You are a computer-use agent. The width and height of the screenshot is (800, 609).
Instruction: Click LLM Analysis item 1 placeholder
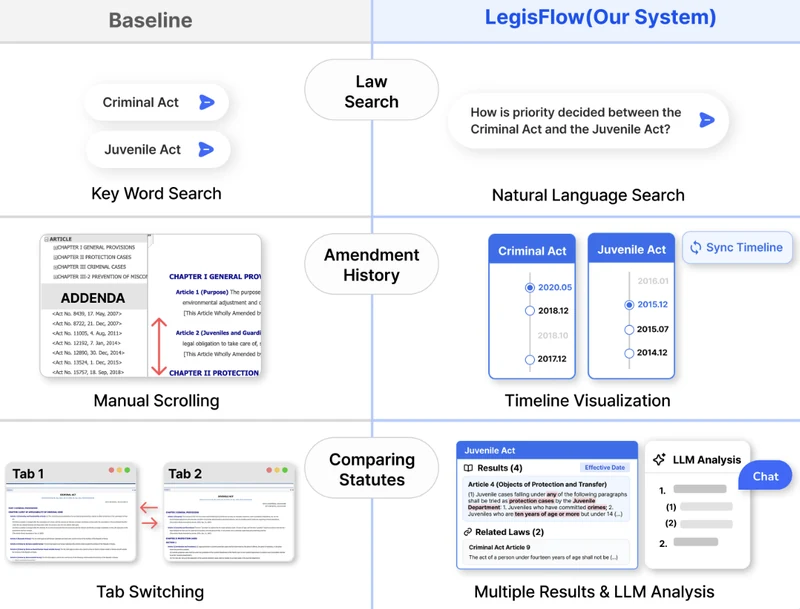(x=699, y=489)
